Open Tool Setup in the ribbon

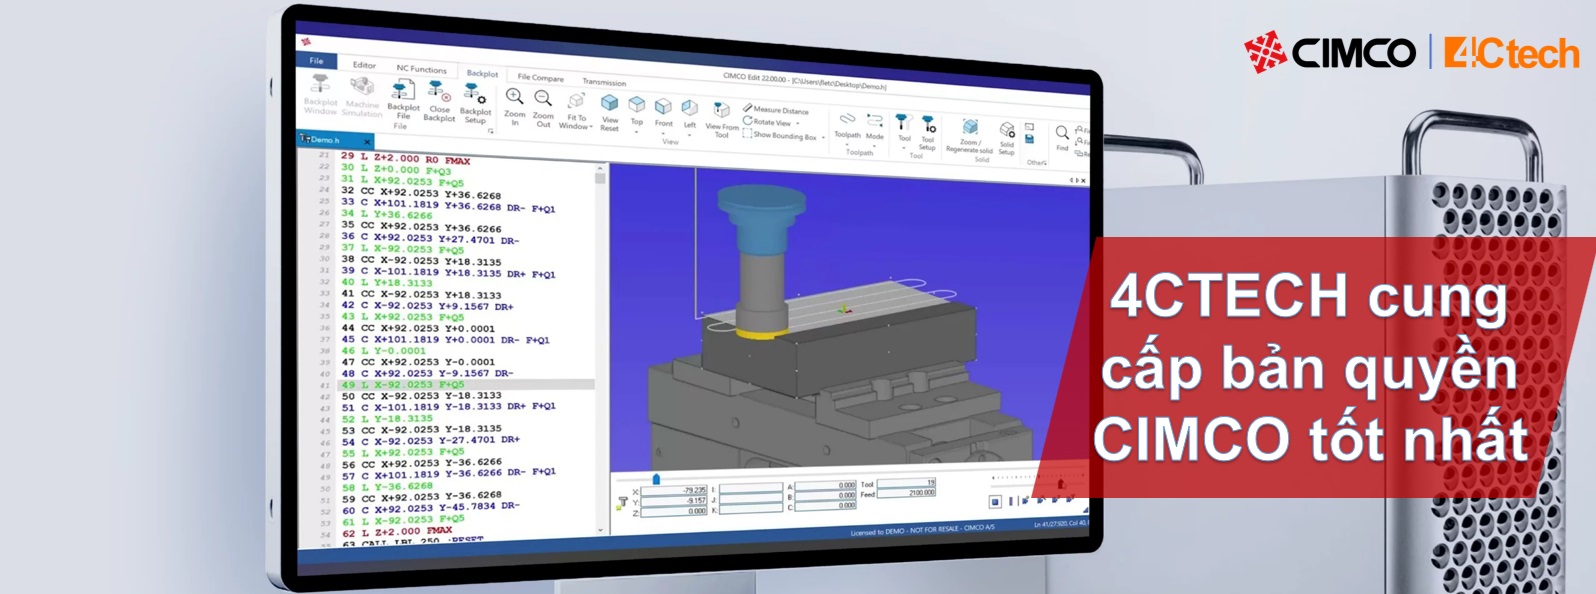[928, 128]
